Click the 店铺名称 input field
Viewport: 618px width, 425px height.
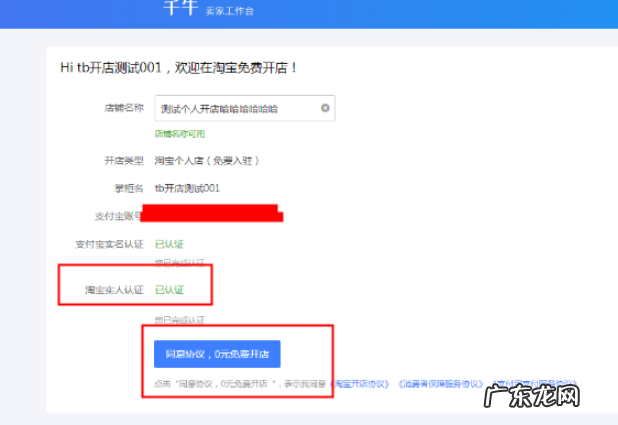pos(245,108)
